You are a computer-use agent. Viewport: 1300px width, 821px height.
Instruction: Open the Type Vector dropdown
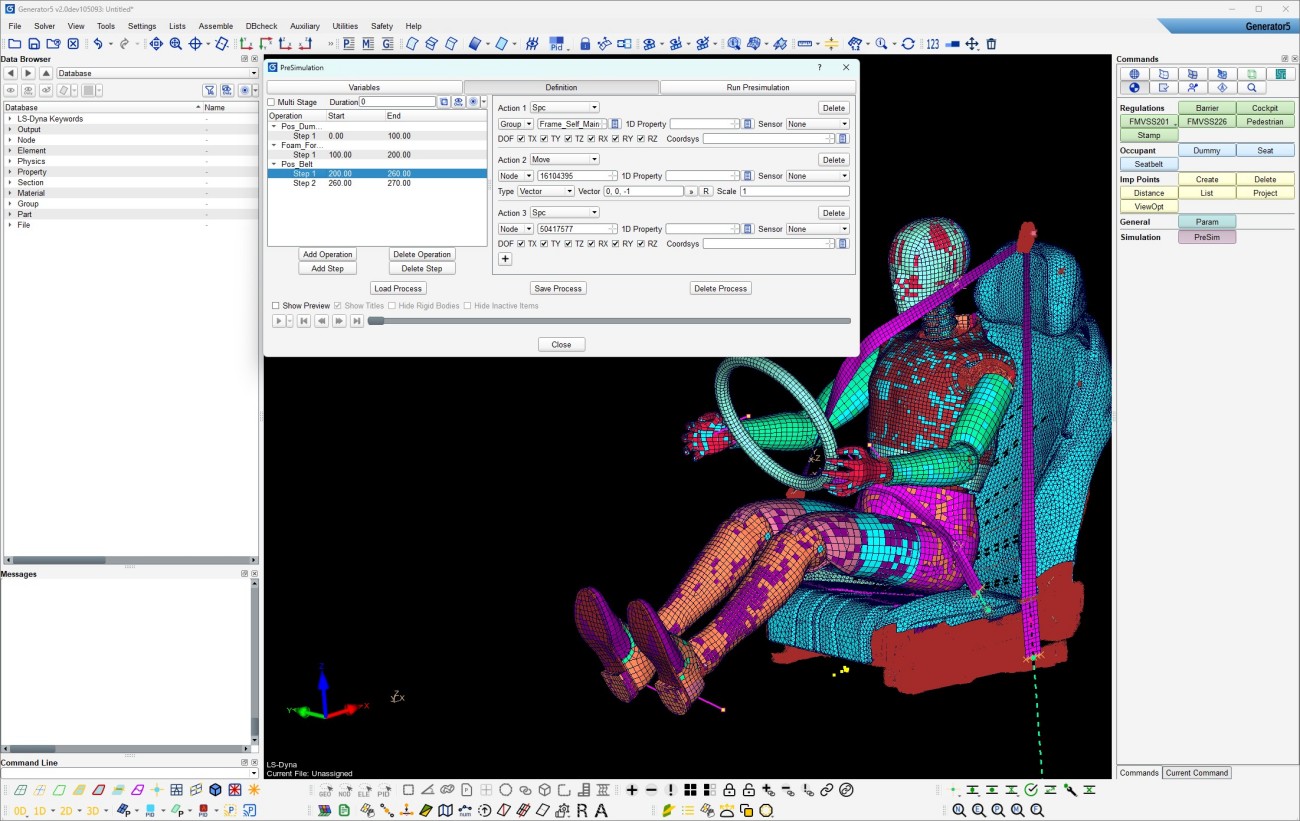click(x=546, y=191)
